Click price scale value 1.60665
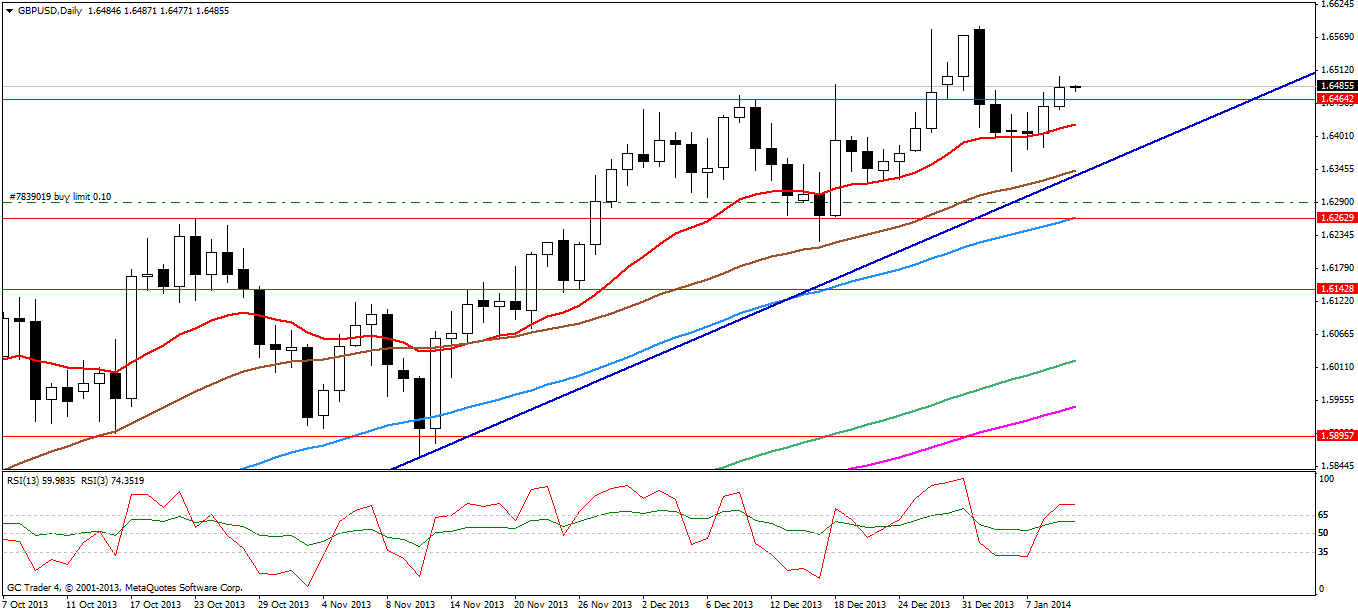Image resolution: width=1358 pixels, height=613 pixels. (1338, 334)
